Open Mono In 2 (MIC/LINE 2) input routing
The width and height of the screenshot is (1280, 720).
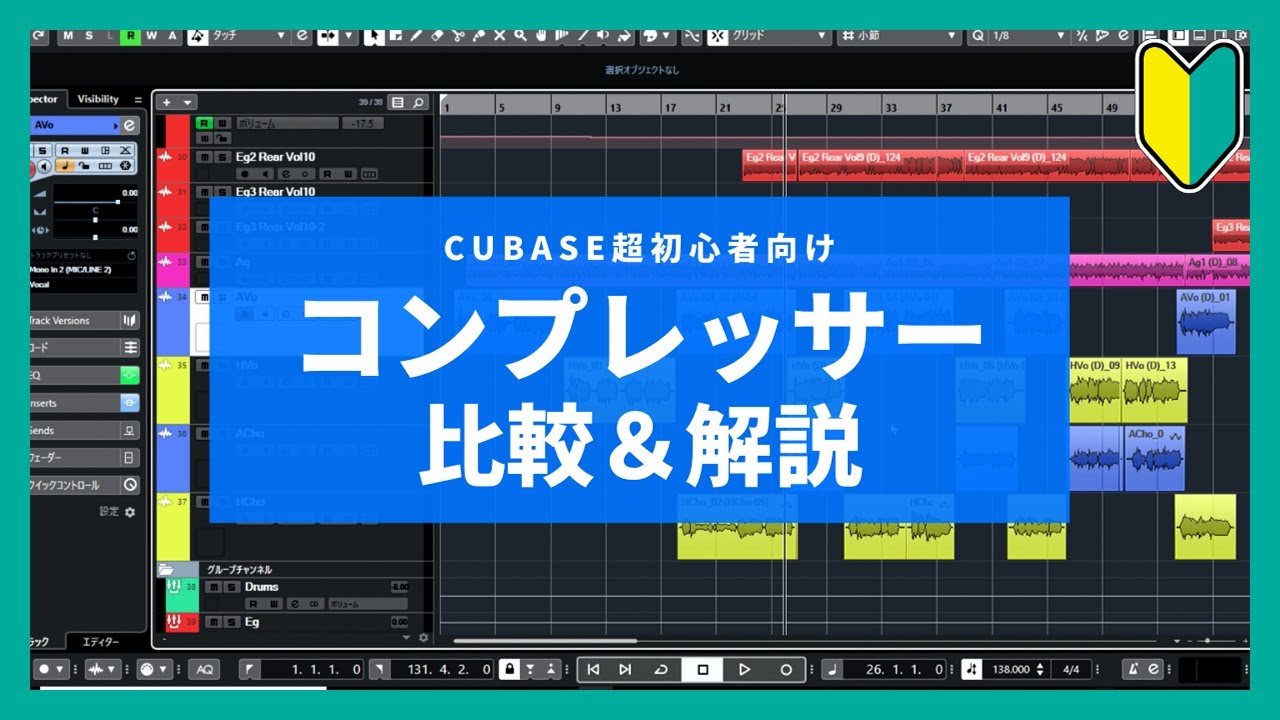point(84,270)
